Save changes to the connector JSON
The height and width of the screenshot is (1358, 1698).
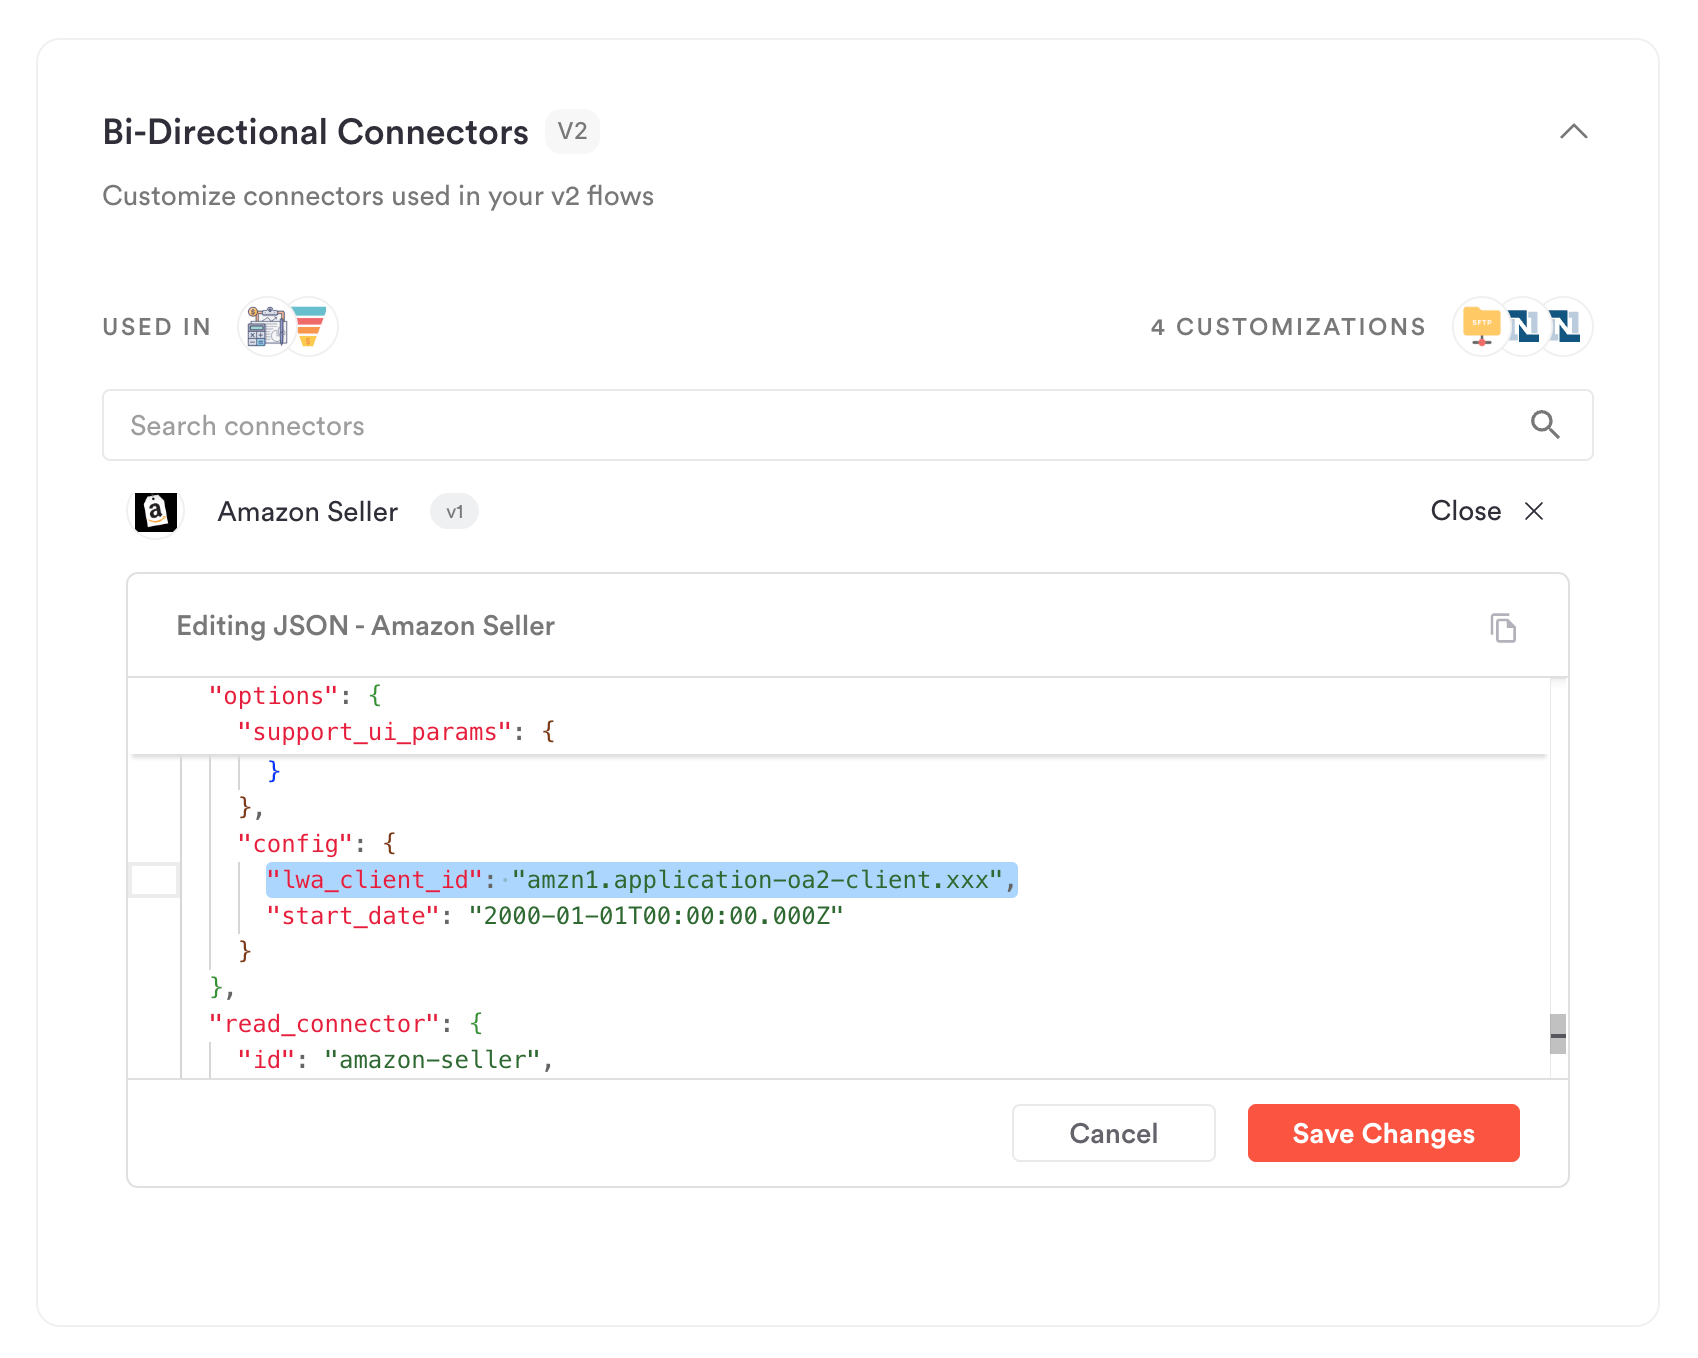[x=1383, y=1133]
